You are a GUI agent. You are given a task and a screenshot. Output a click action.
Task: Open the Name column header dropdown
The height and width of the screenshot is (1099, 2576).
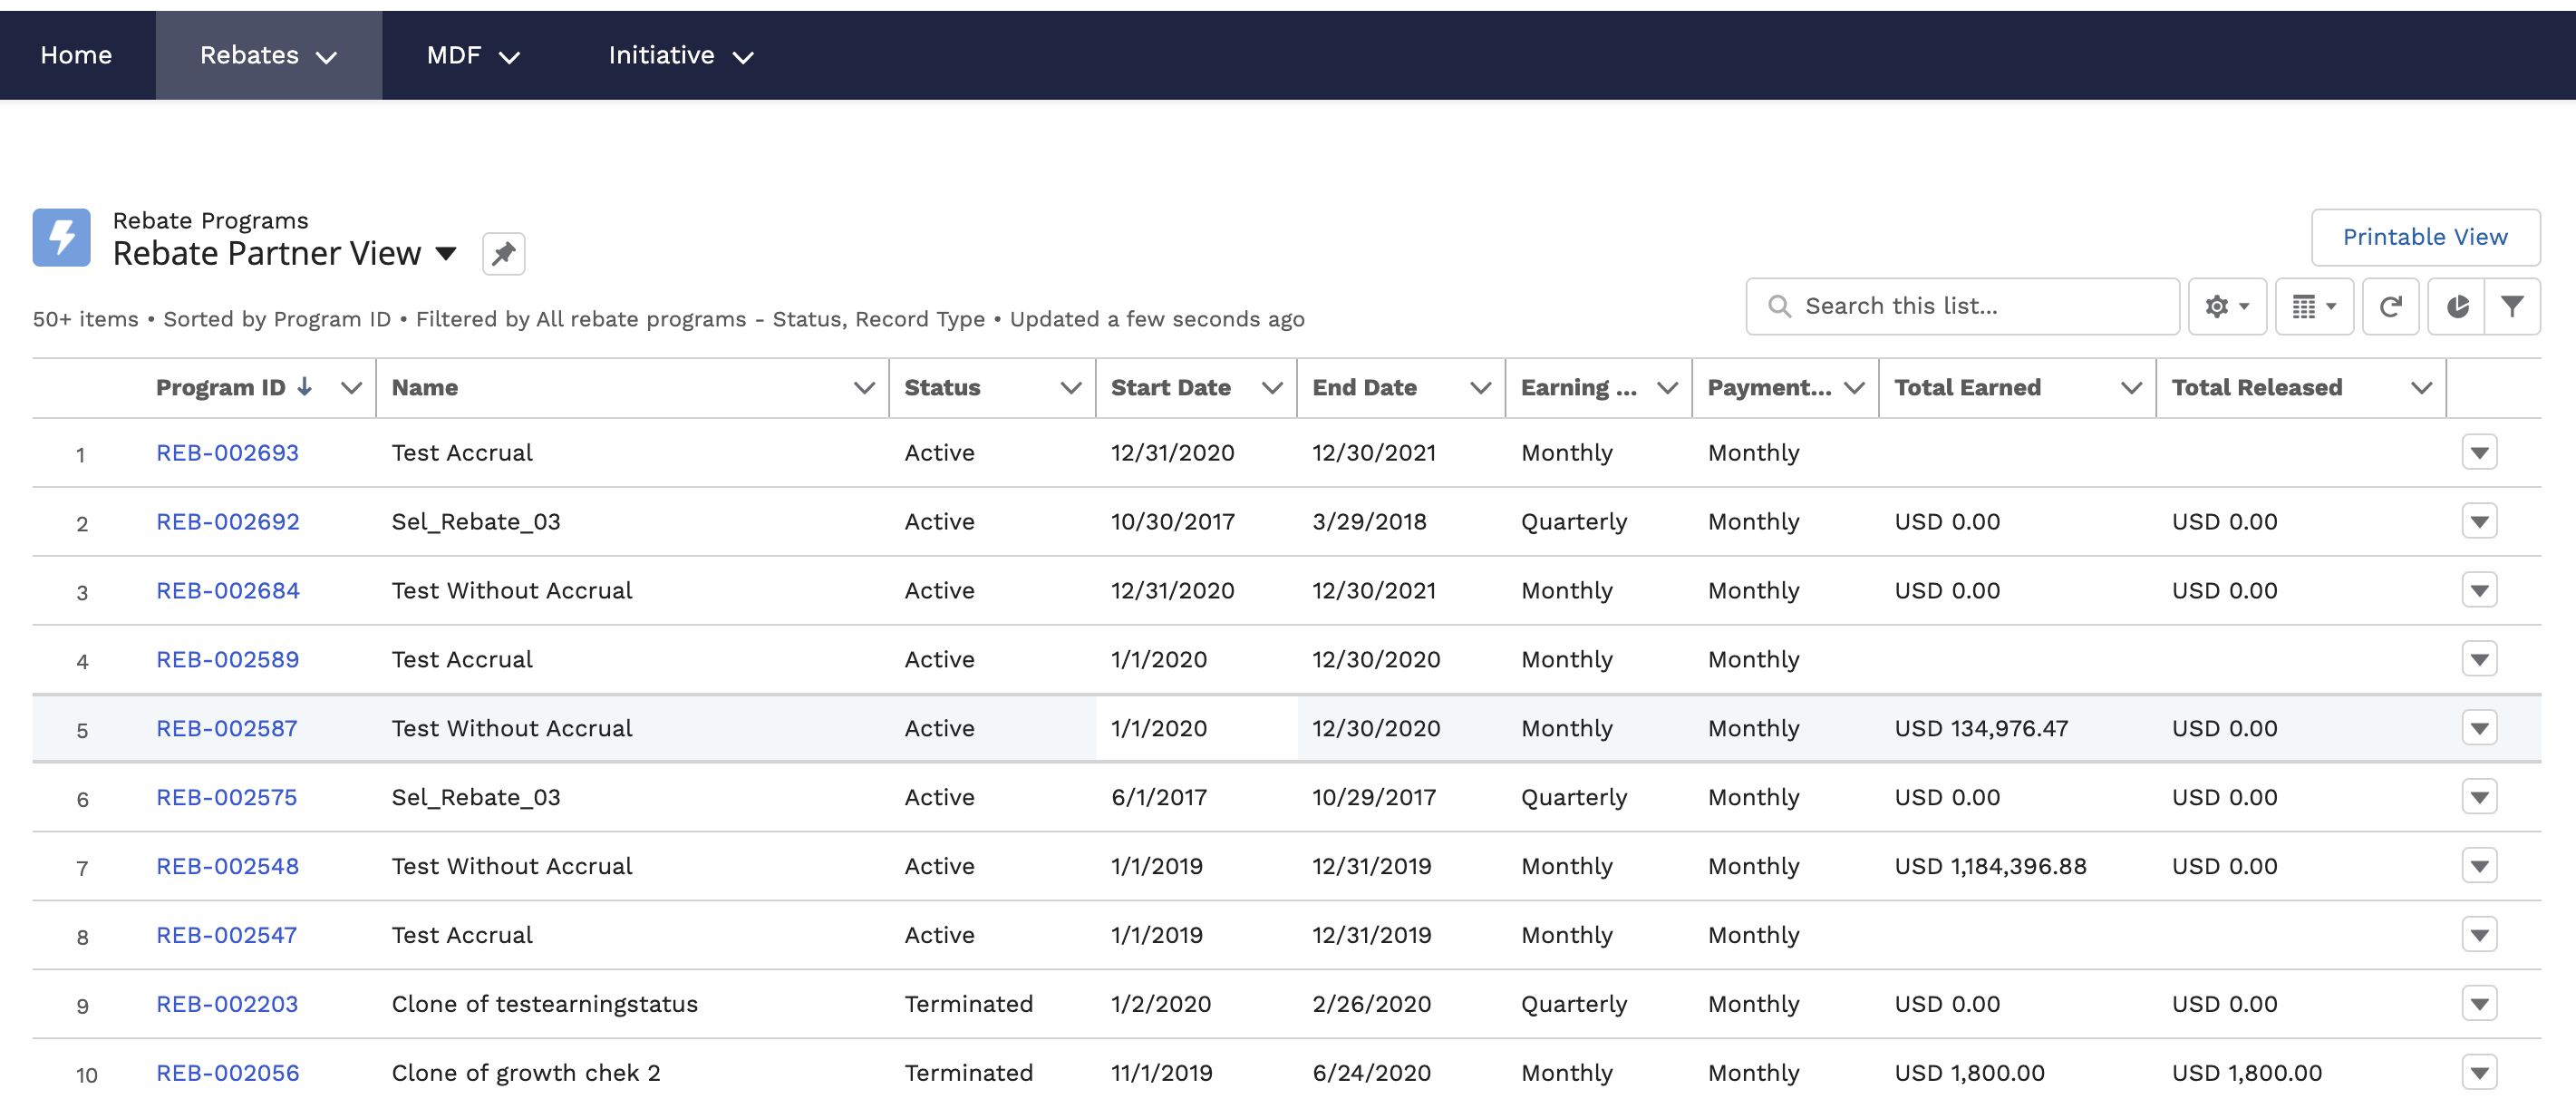tap(863, 387)
